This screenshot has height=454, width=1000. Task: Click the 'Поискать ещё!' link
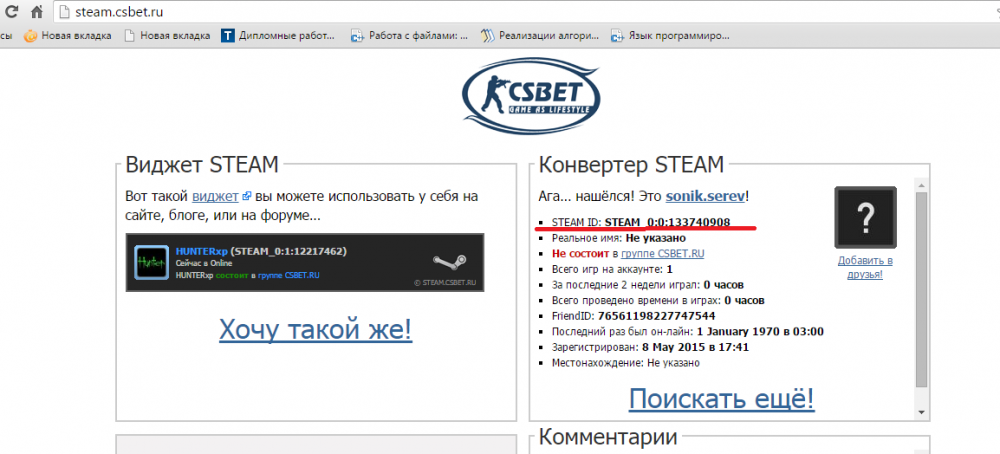[x=721, y=399]
